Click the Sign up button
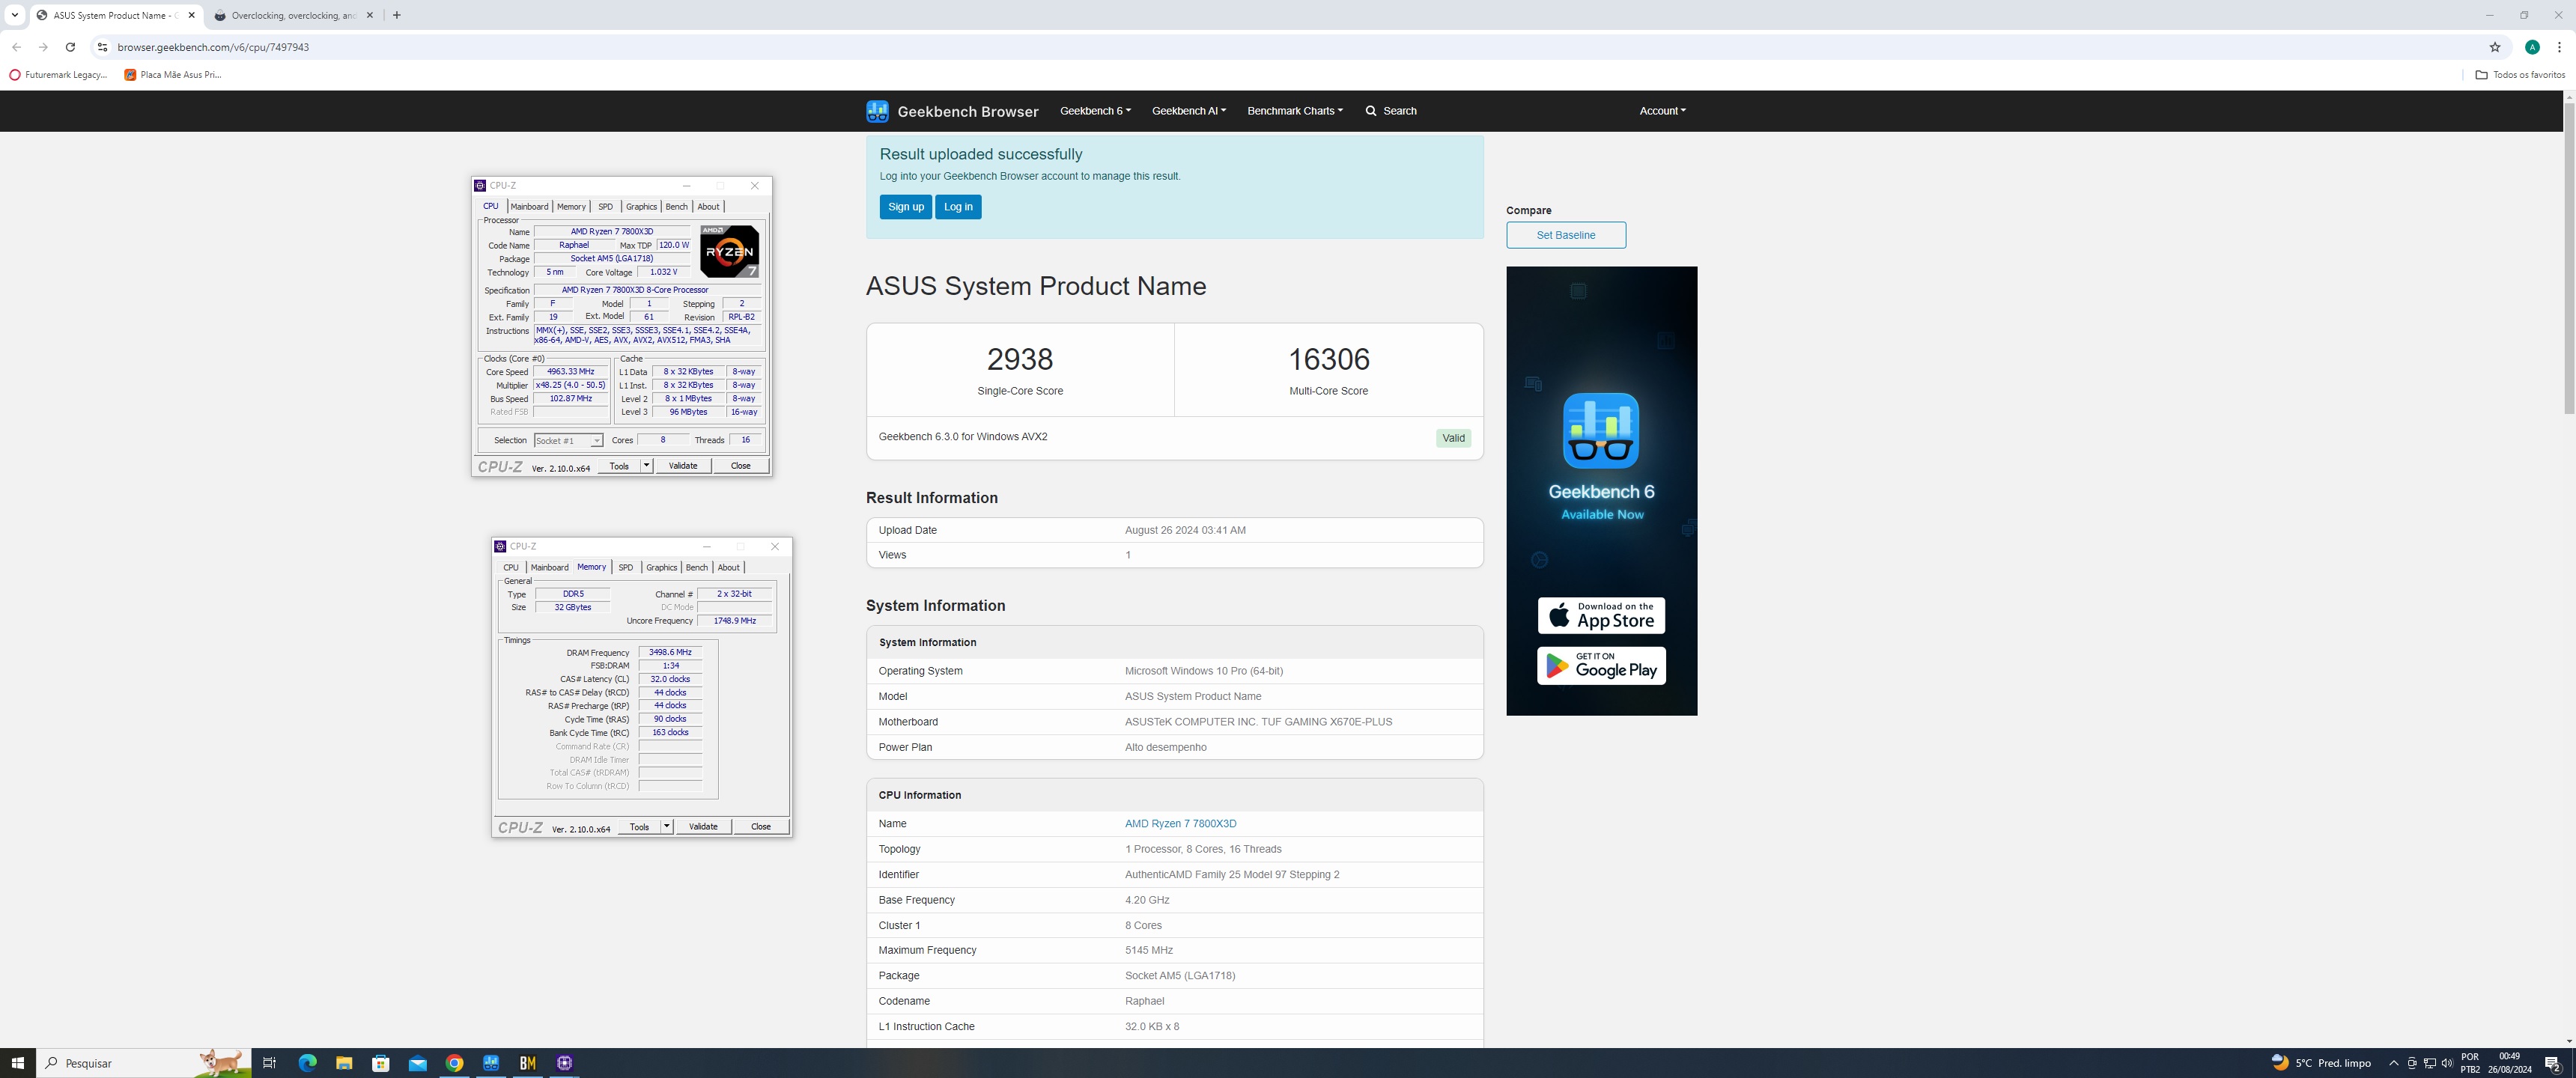The height and width of the screenshot is (1078, 2576). 906,207
